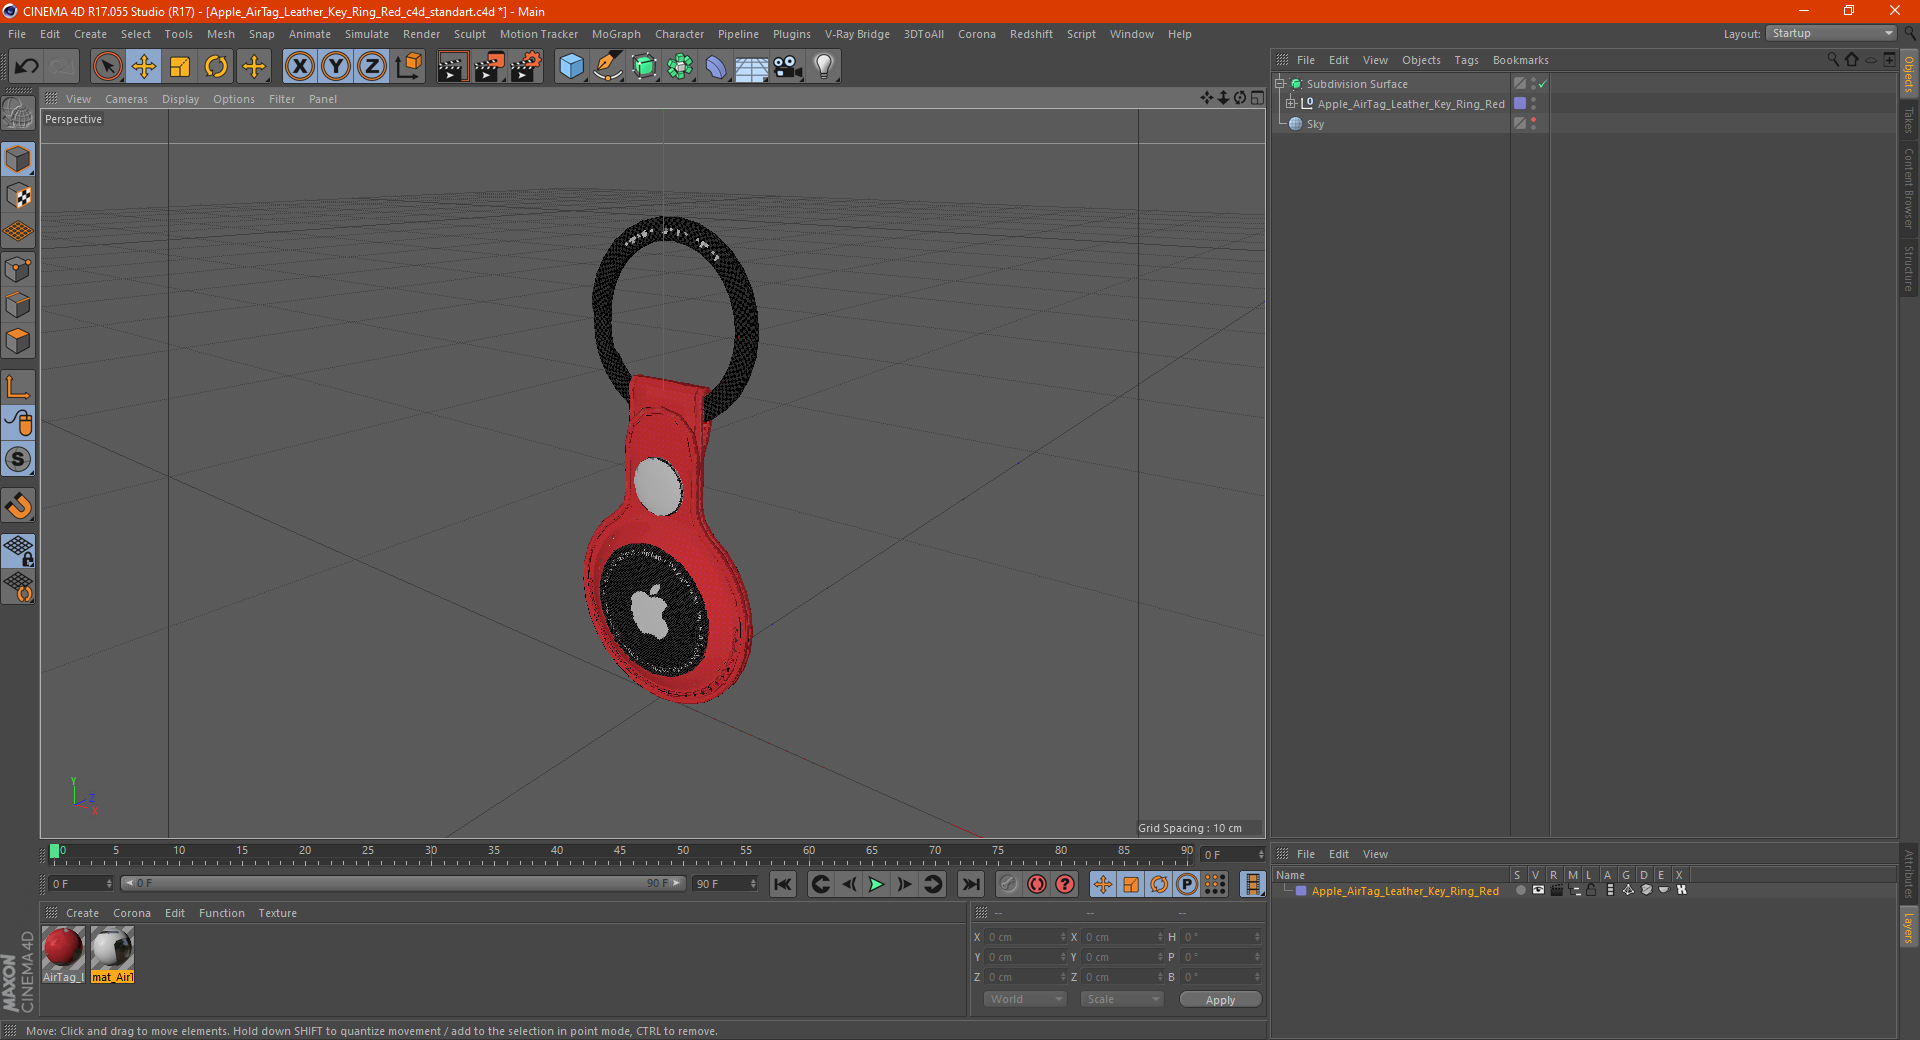Open the Render menu
Viewport: 1920px width, 1040px height.
click(x=421, y=34)
